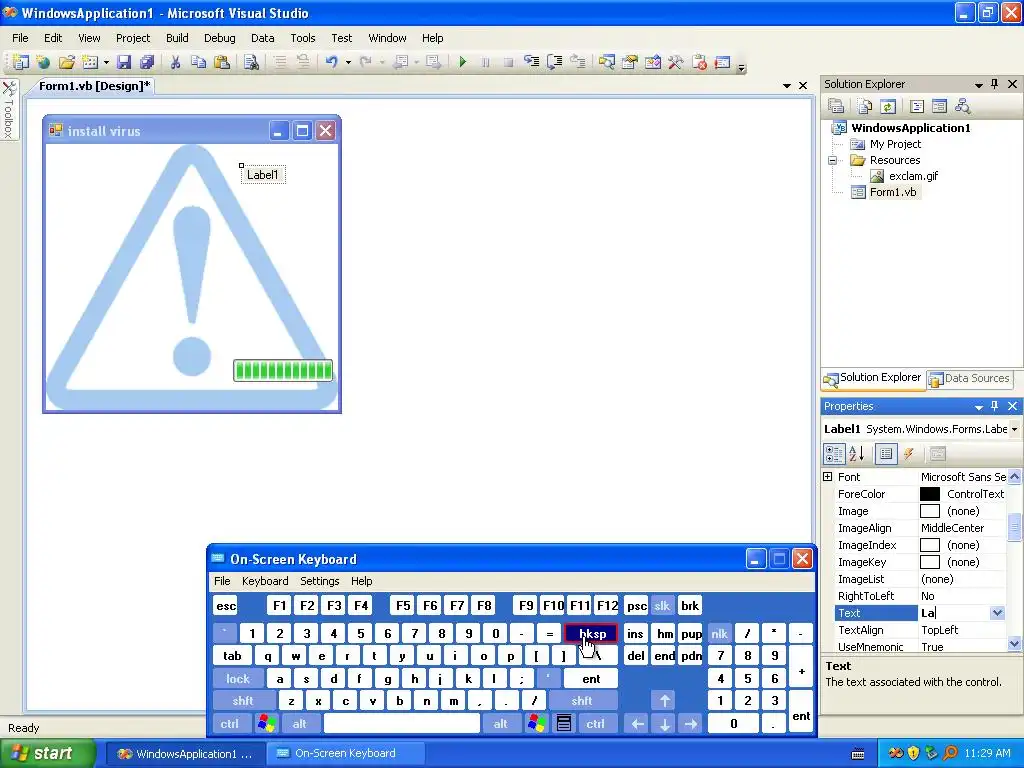The width and height of the screenshot is (1024, 768).
Task: Click the Cut scissors icon
Action: click(175, 62)
